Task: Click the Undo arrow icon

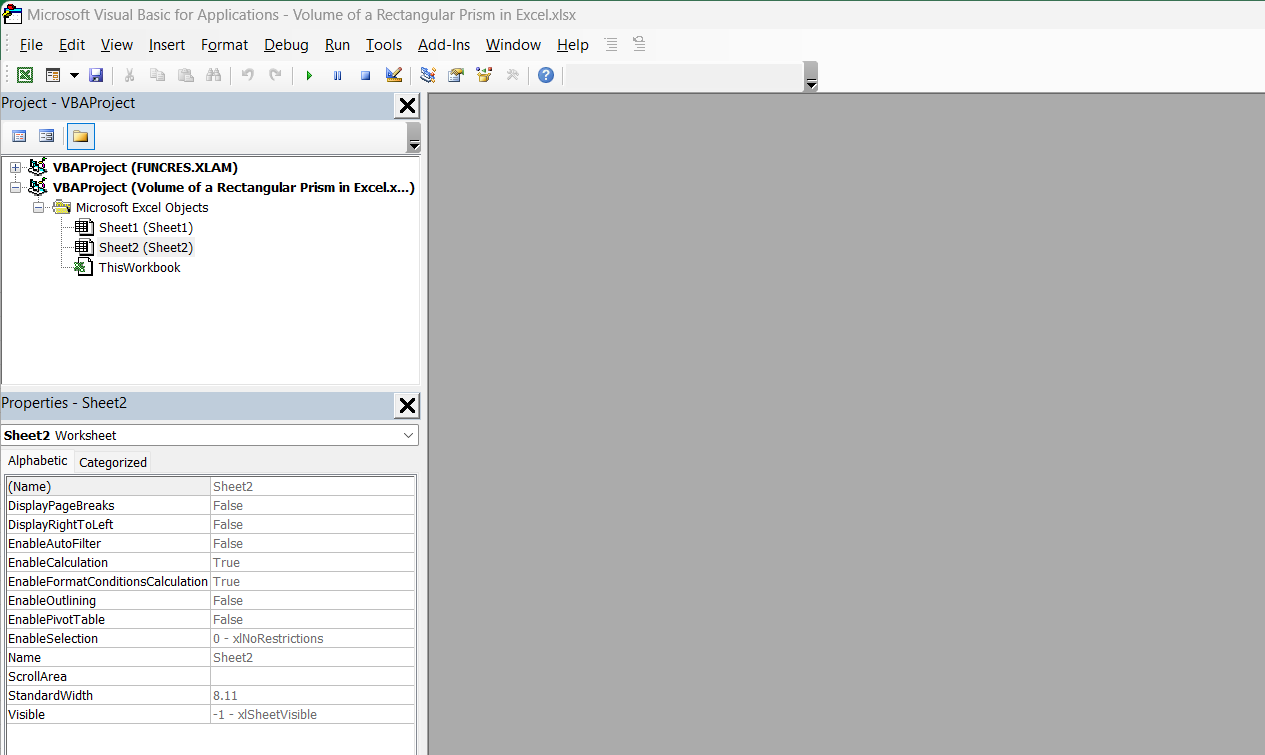Action: [x=247, y=75]
